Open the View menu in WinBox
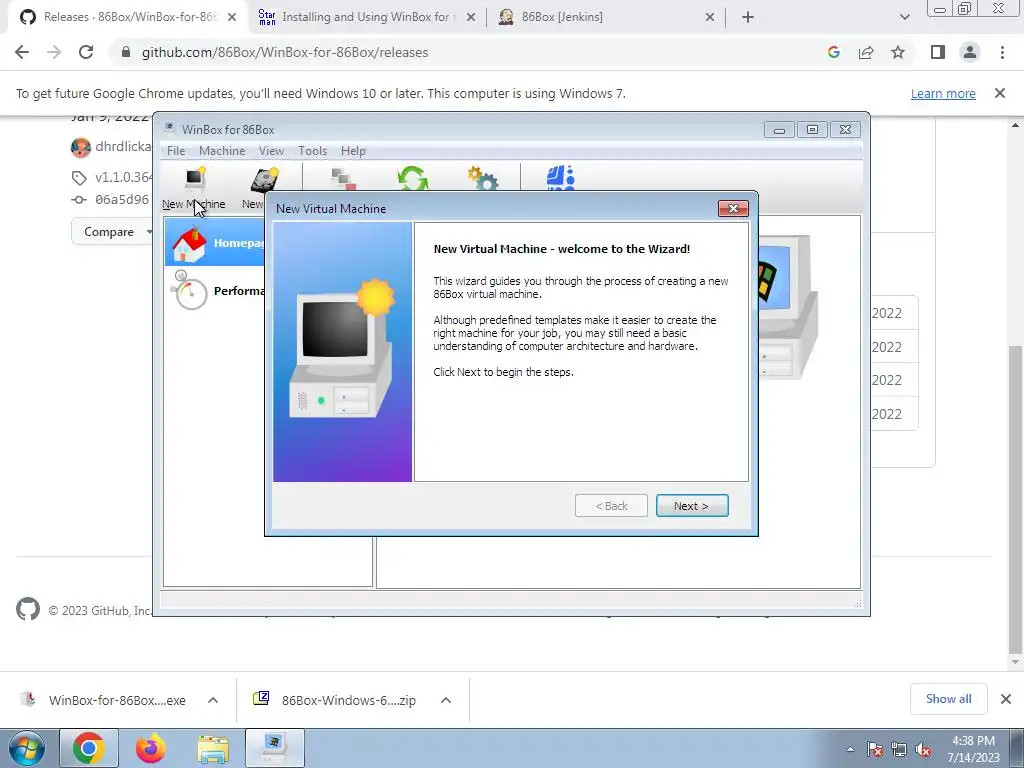 click(x=271, y=151)
